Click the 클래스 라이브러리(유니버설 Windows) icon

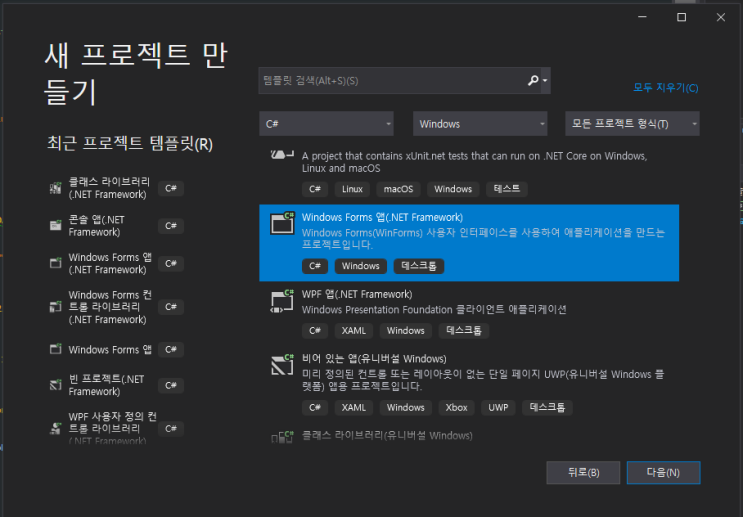[282, 437]
